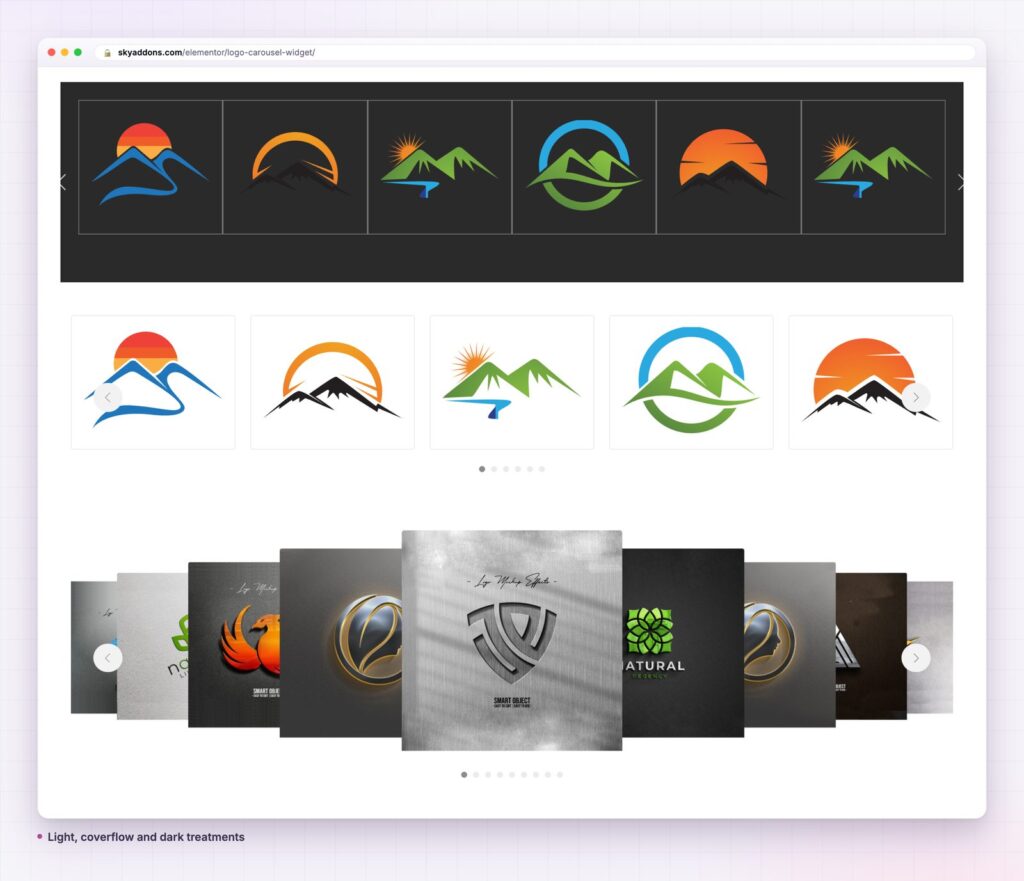
Task: Click the previous arrow of the dark logo carousel
Action: (63, 183)
